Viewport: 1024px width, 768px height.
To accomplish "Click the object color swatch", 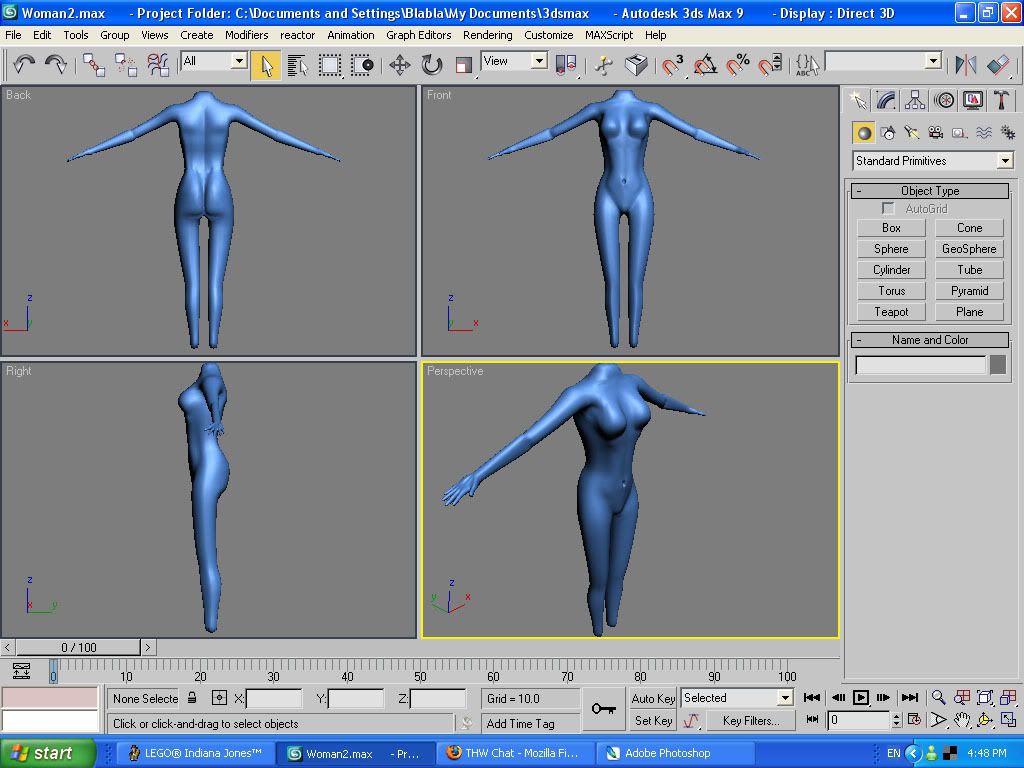I will click(997, 364).
